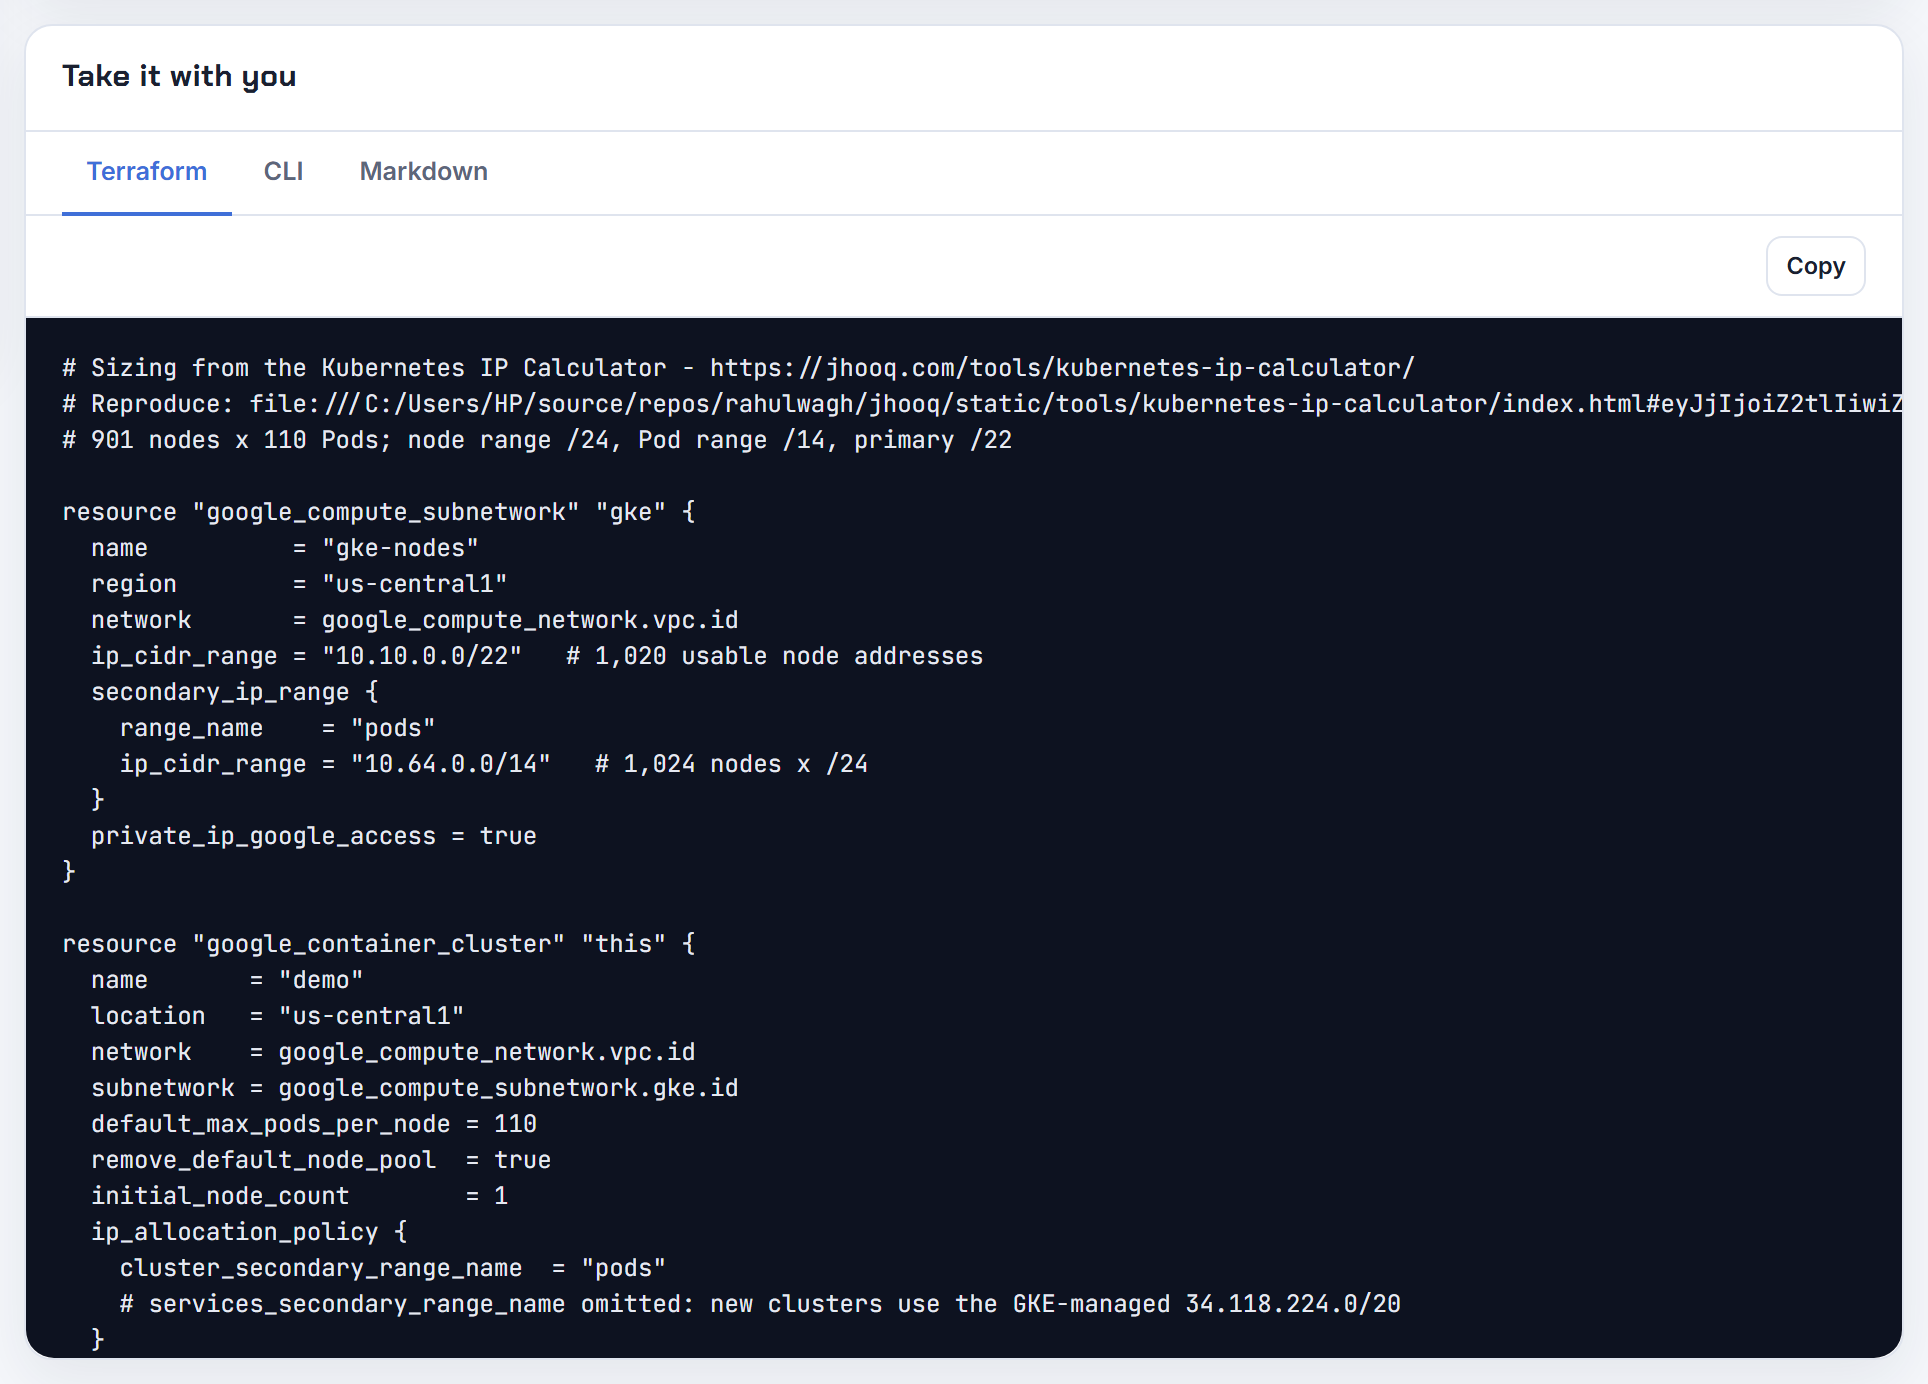
Task: Click the subnetwork = google_compute_subnetwork.gke.id line
Action: (x=415, y=1088)
